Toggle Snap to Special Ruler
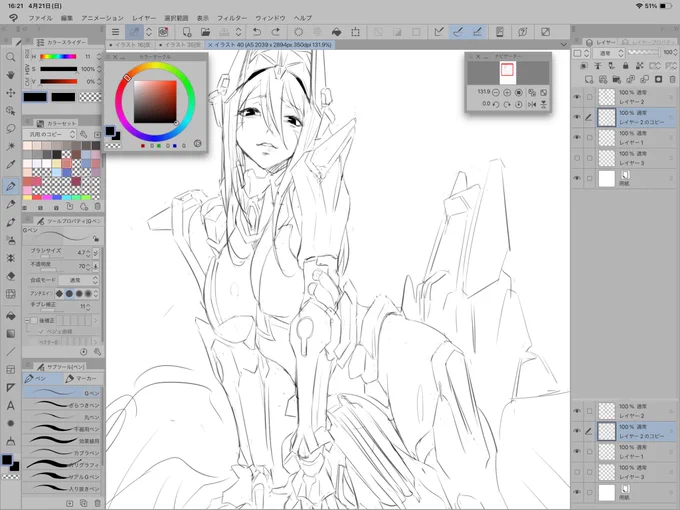The image size is (680, 510). coord(458,32)
